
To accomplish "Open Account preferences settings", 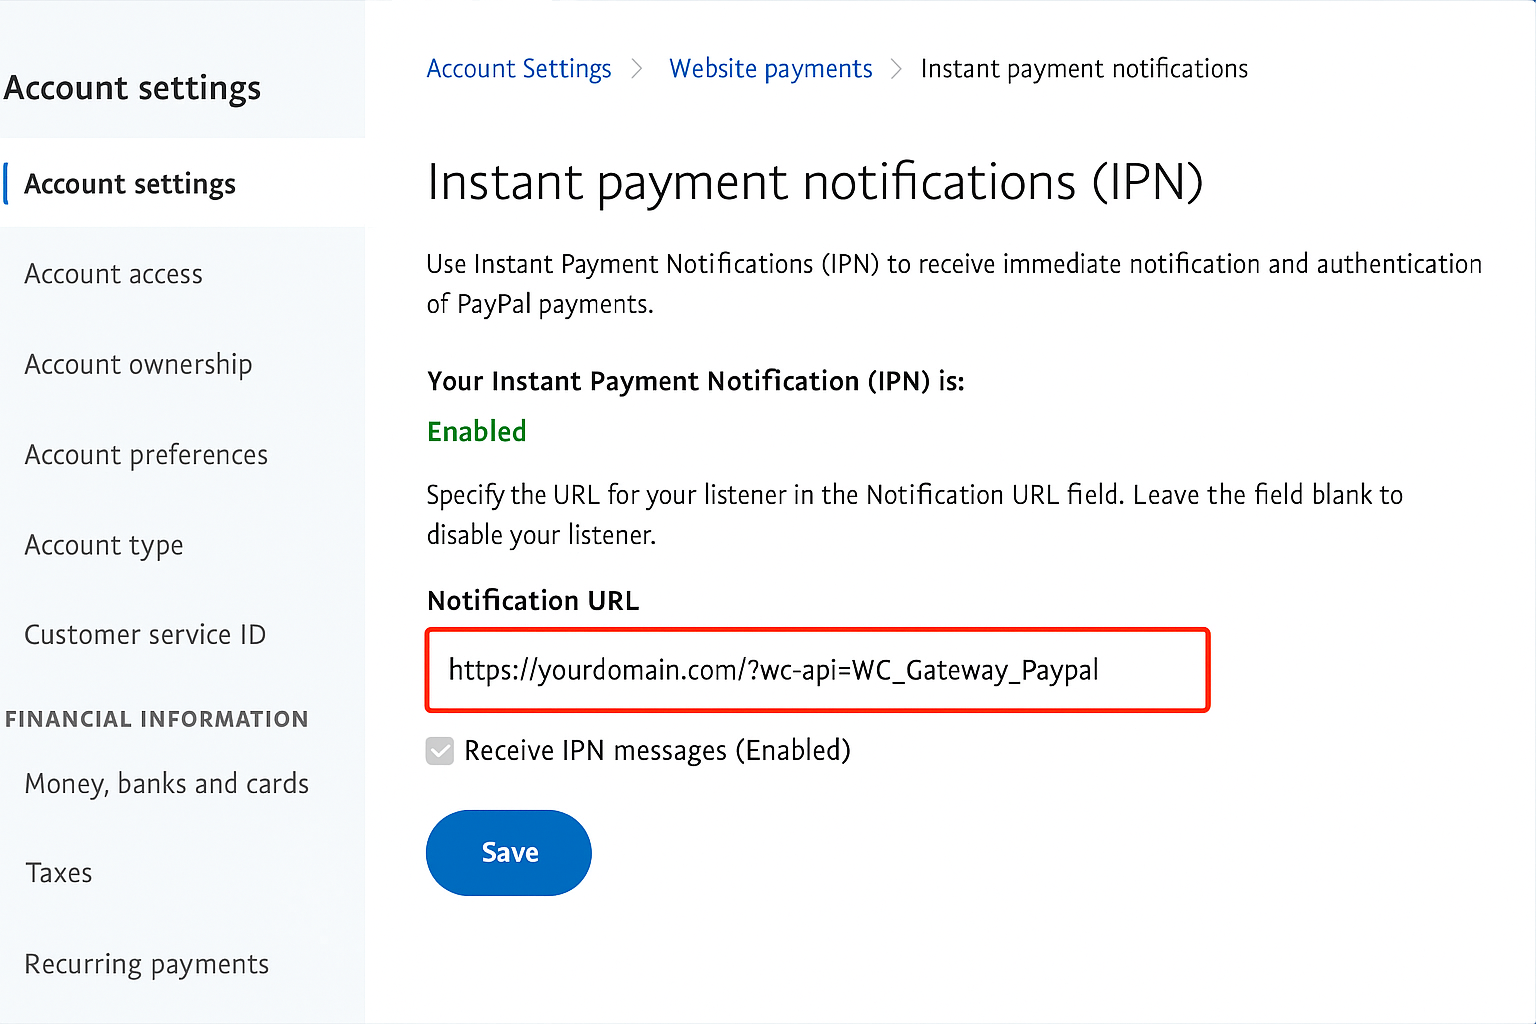I will pyautogui.click(x=146, y=454).
